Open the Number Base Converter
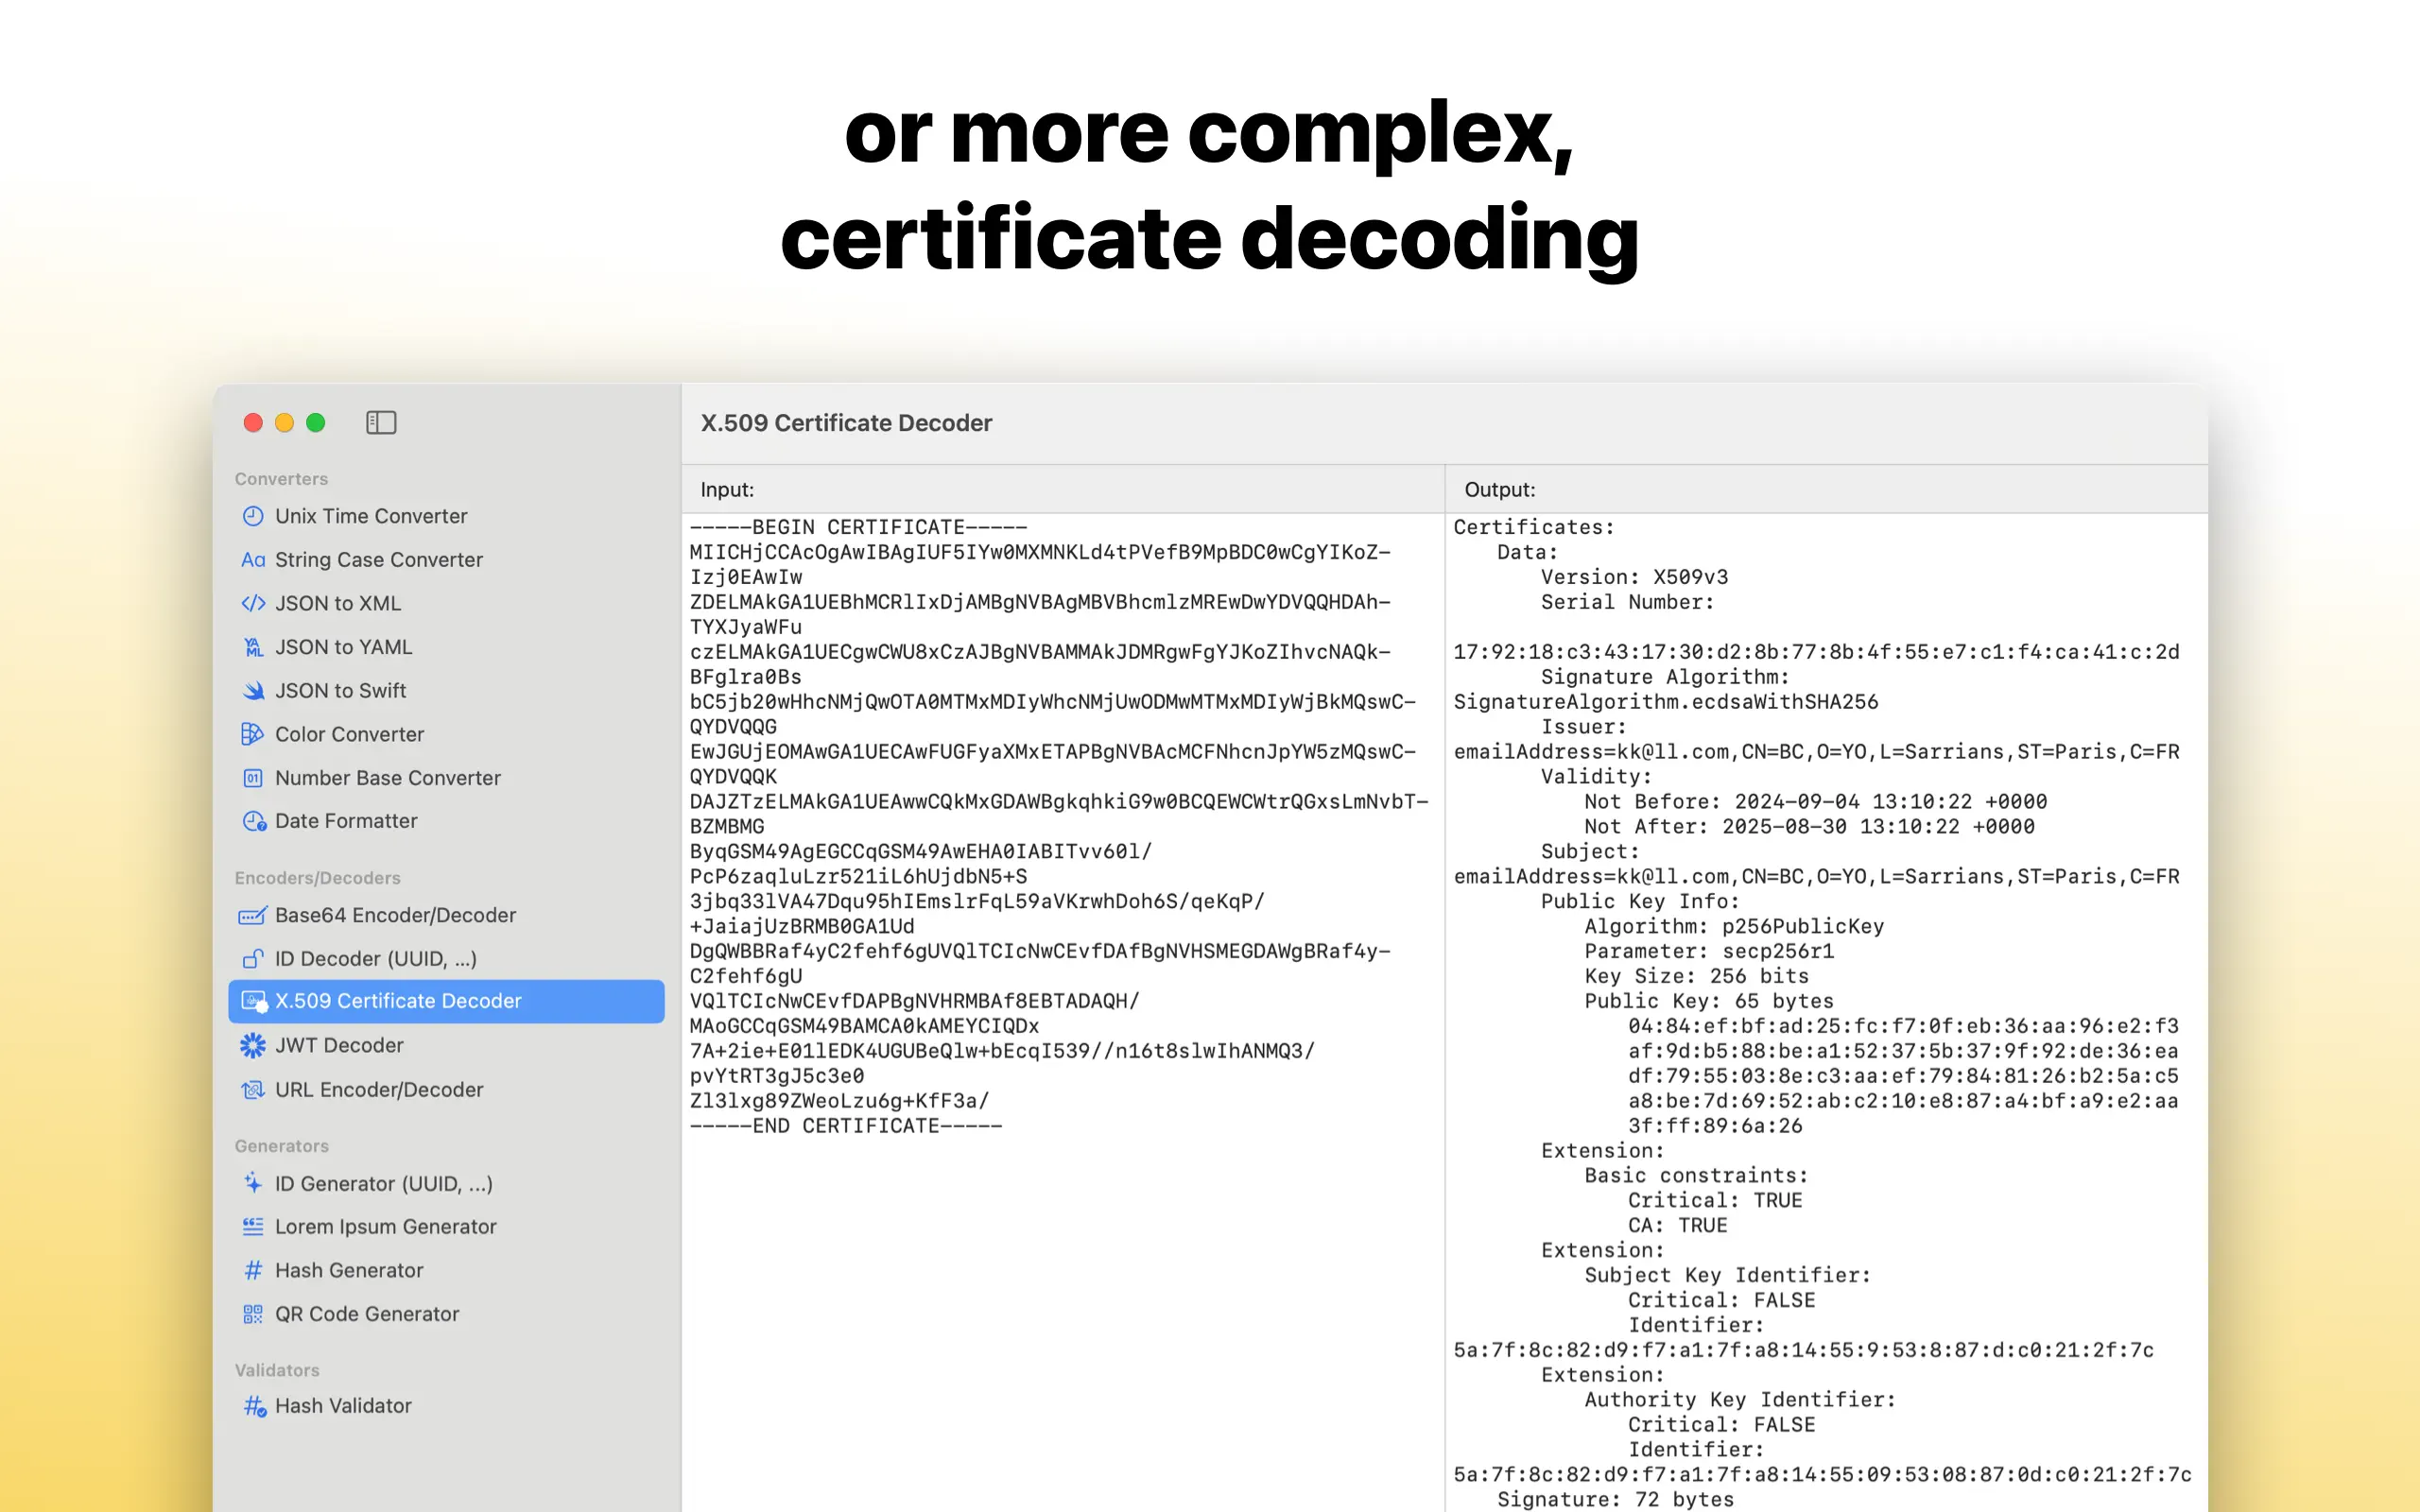The width and height of the screenshot is (2420, 1512). point(387,778)
